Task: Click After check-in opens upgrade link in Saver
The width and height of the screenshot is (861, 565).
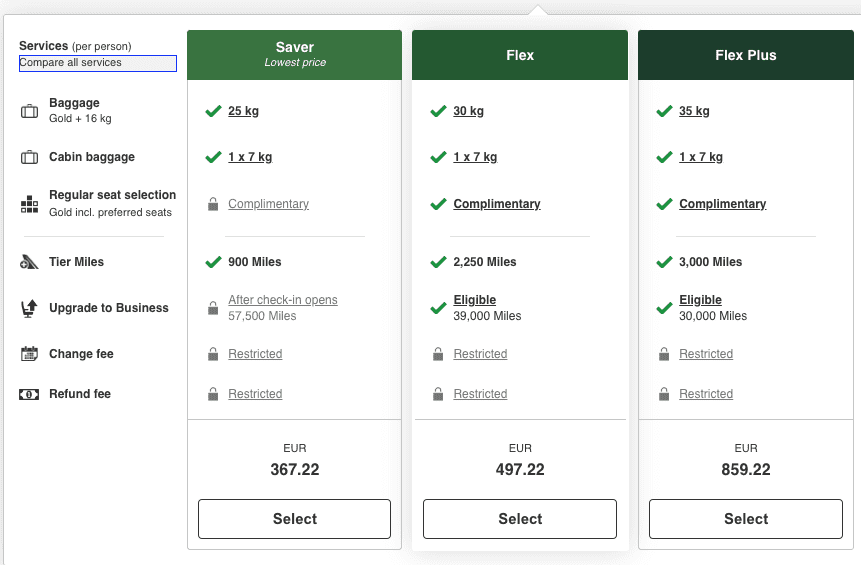Action: coord(283,300)
